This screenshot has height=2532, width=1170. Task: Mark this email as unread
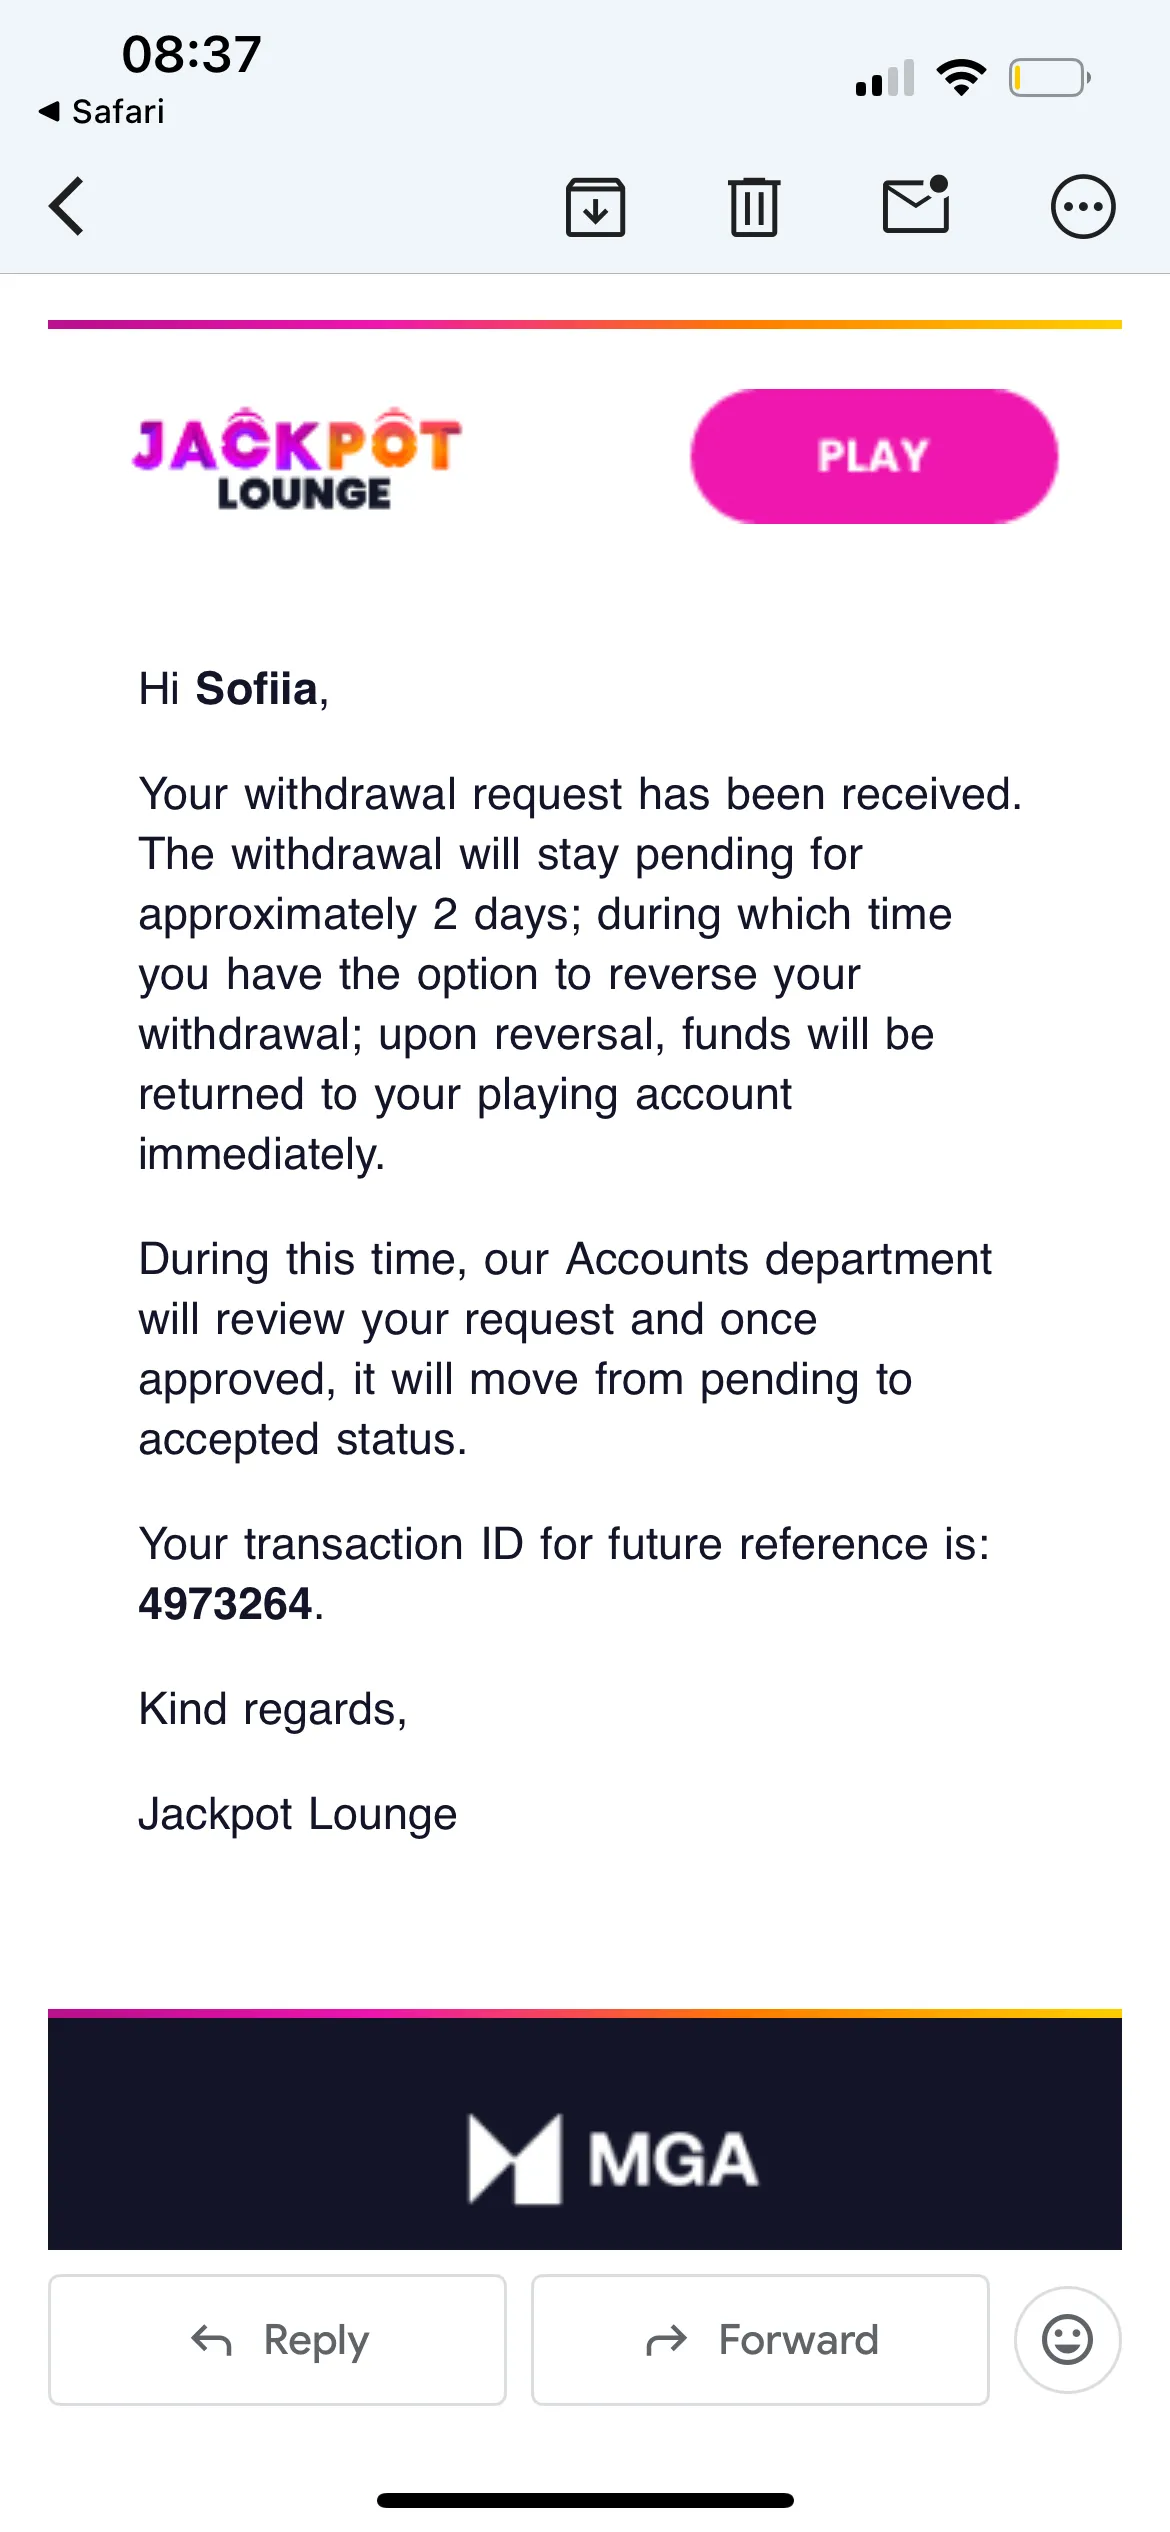[x=916, y=205]
